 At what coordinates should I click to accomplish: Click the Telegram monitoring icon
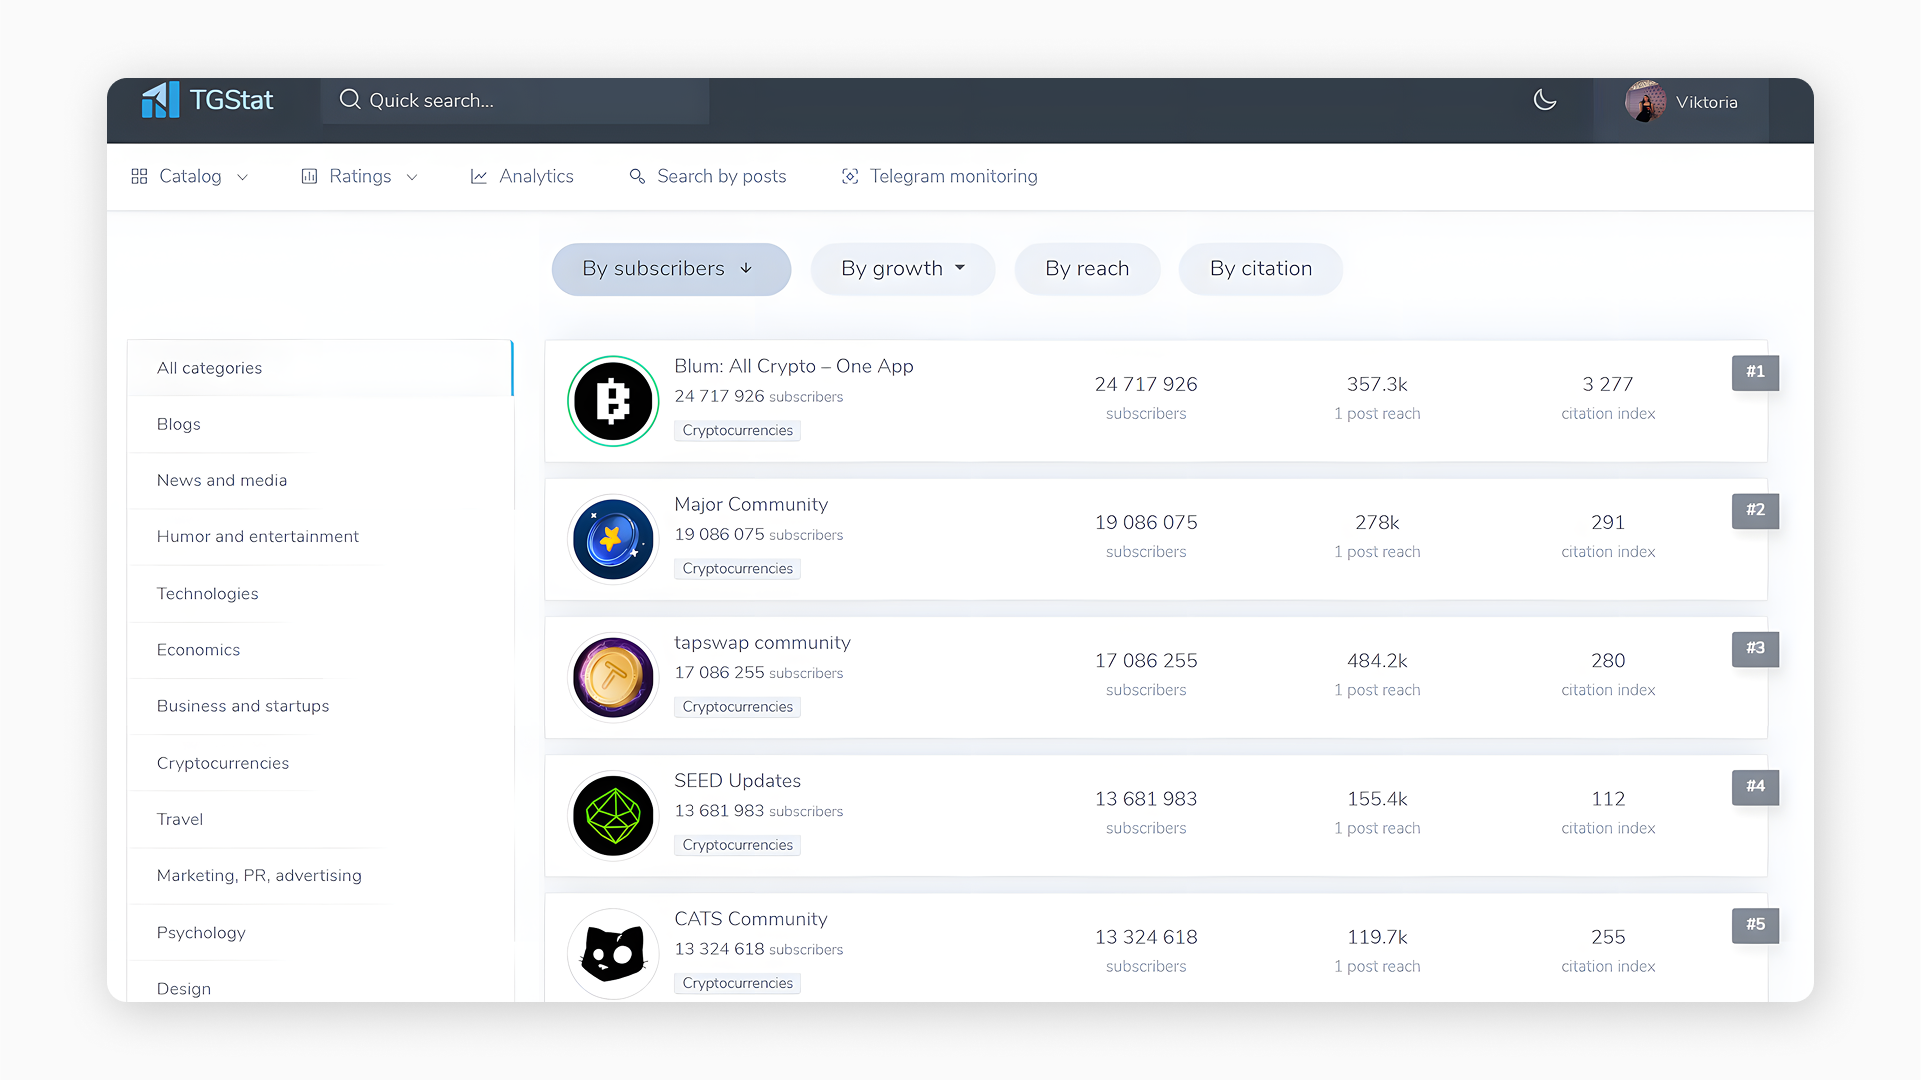pyautogui.click(x=850, y=176)
